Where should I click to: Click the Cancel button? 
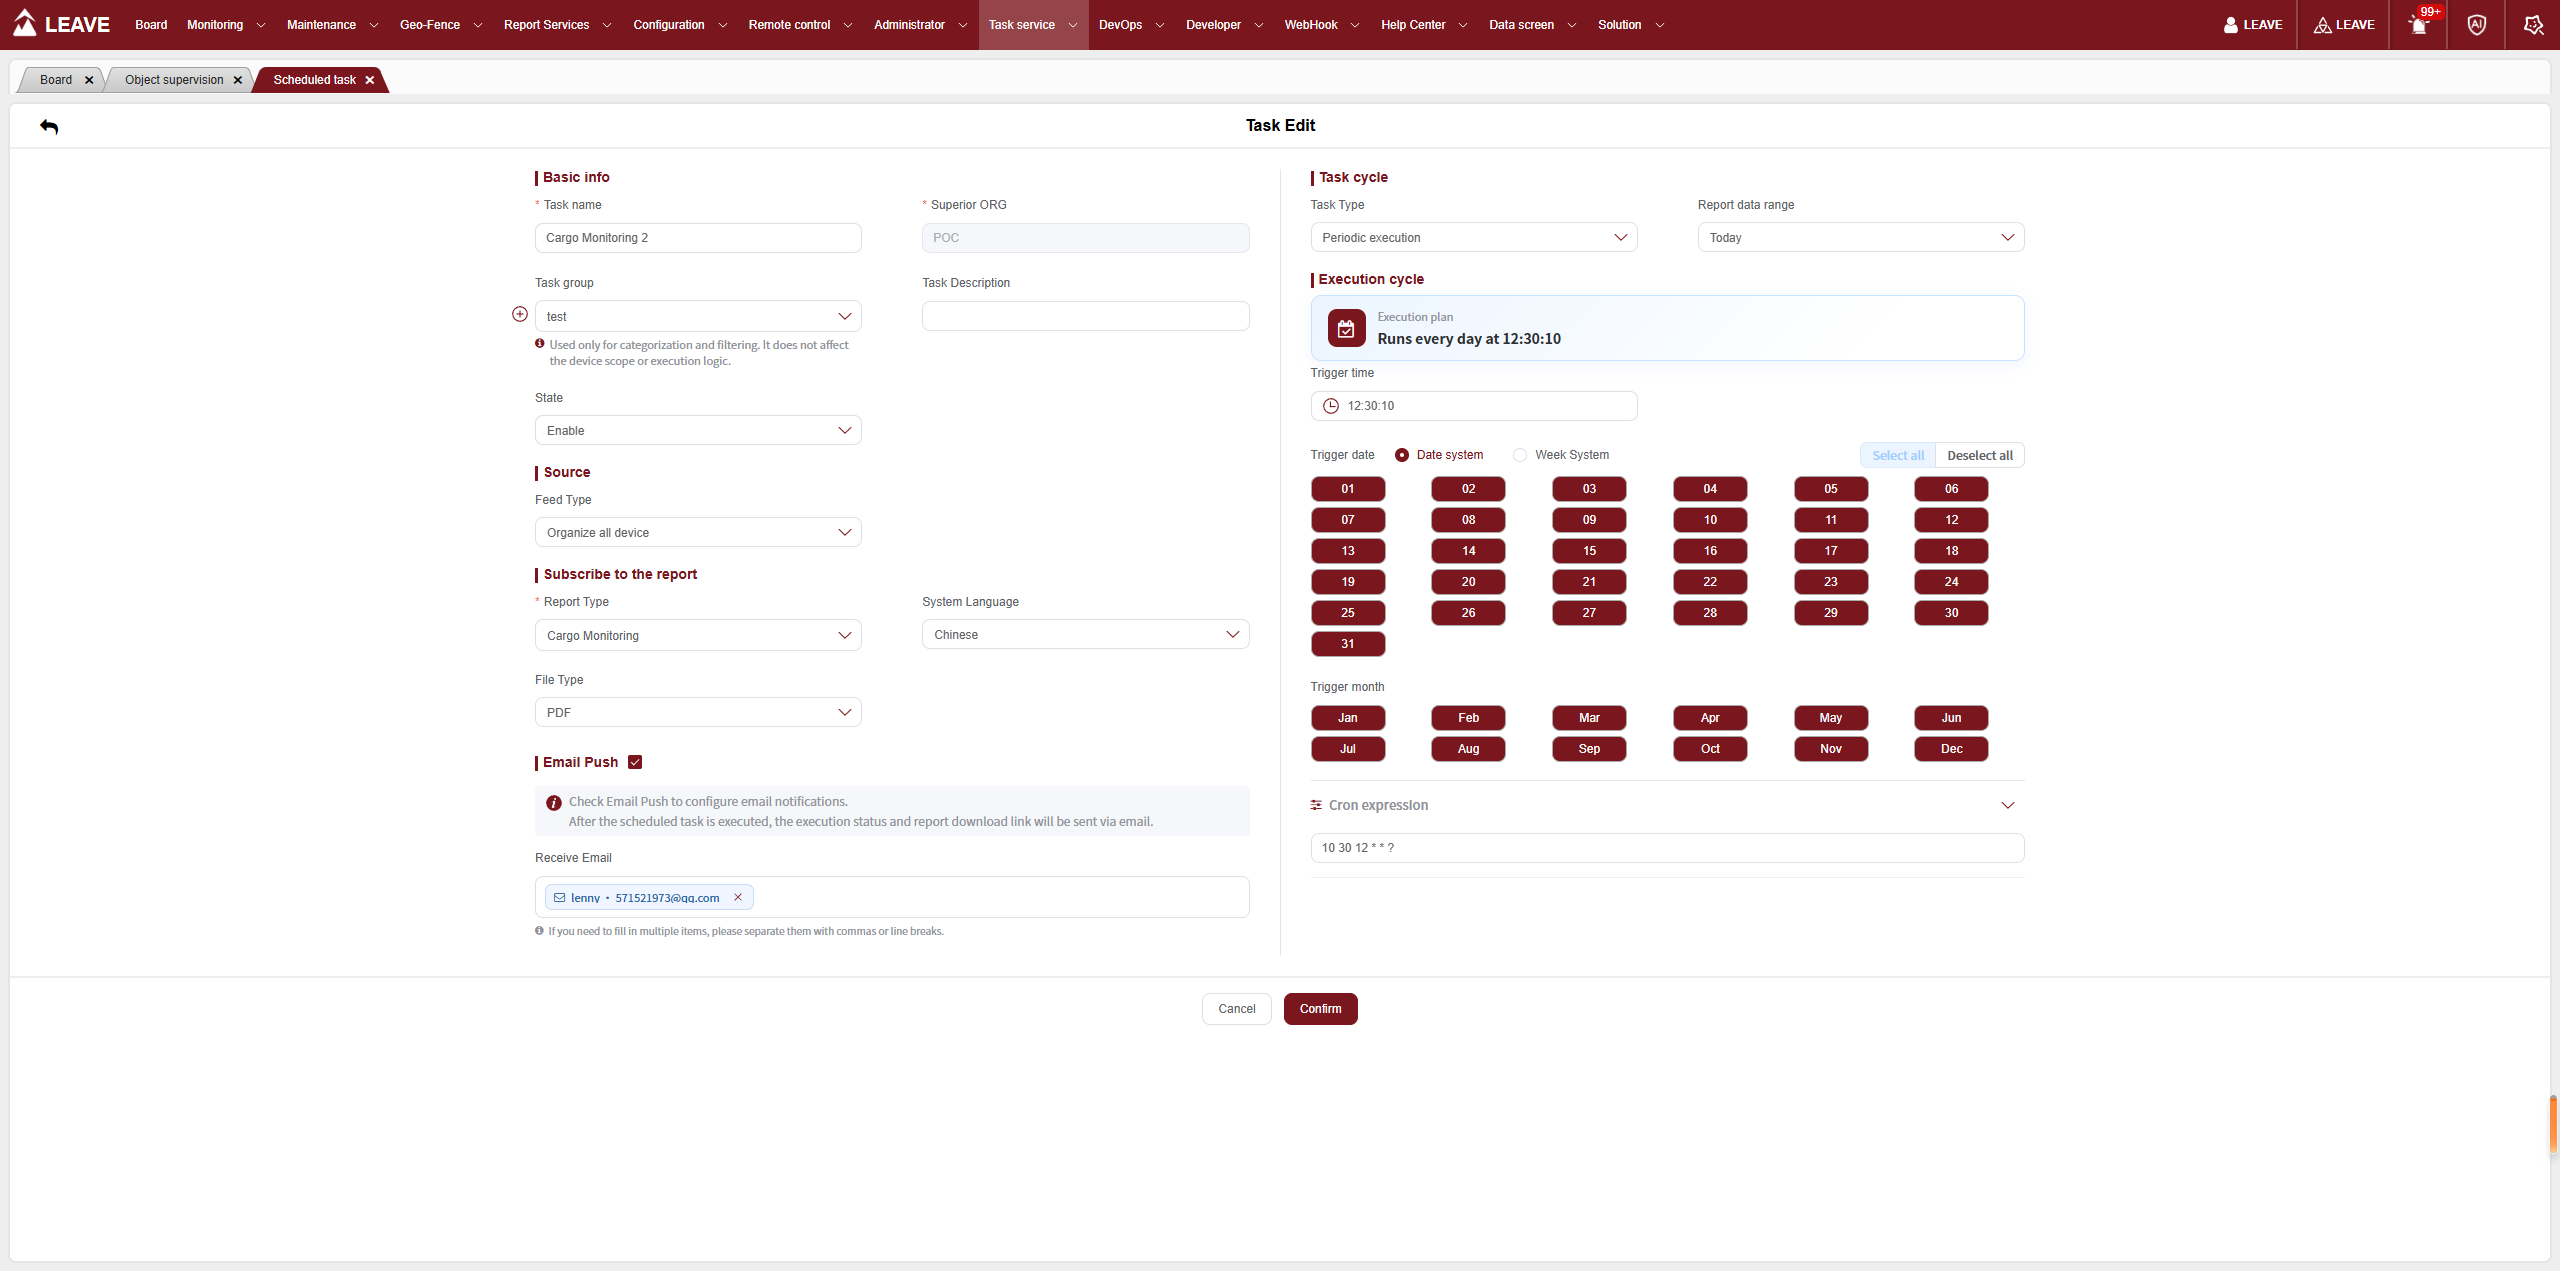pyautogui.click(x=1236, y=1009)
